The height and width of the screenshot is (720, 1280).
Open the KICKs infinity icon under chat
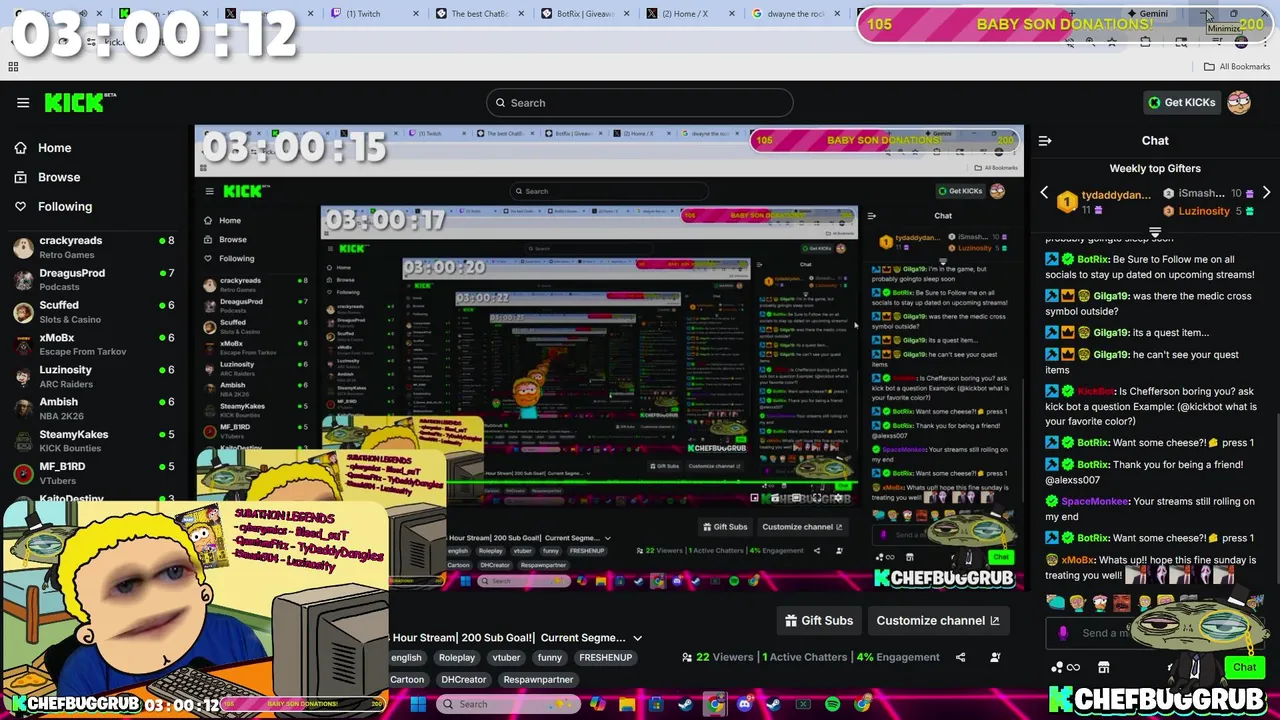click(x=1065, y=667)
